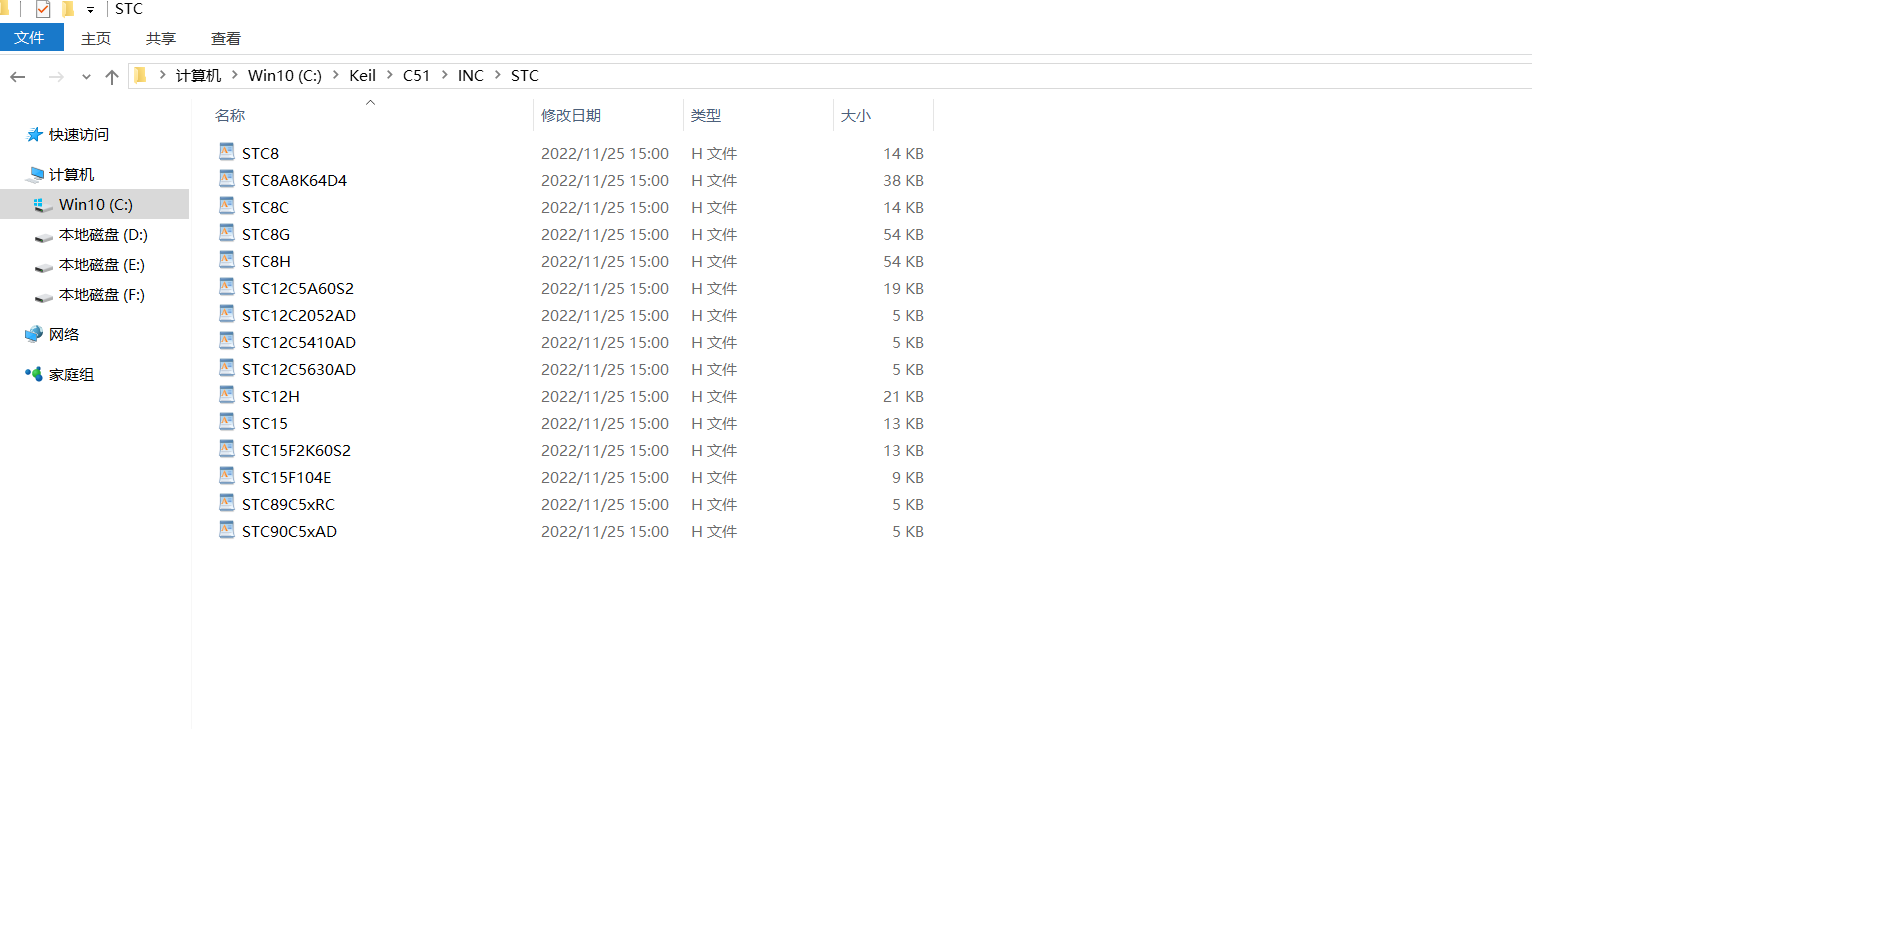Expand the chevron before 计算机 in address bar
1900x941 pixels.
[162, 75]
